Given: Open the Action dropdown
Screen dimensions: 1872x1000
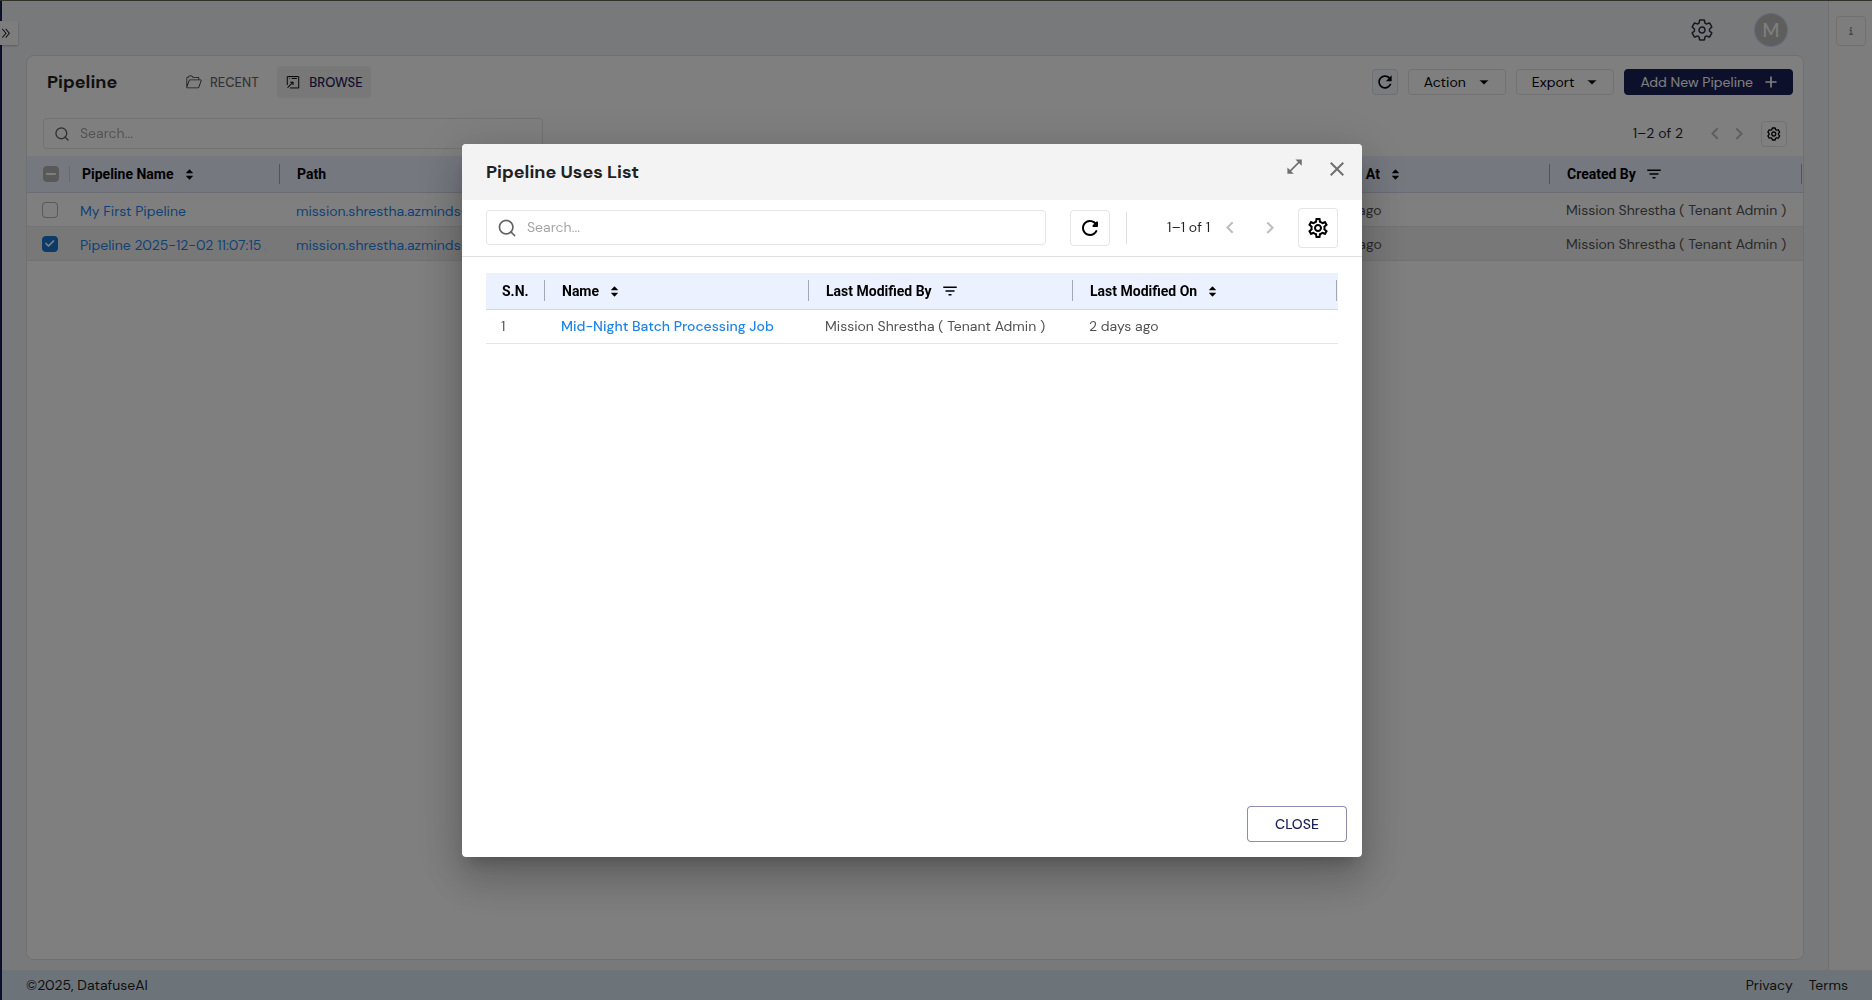Looking at the screenshot, I should point(1456,82).
